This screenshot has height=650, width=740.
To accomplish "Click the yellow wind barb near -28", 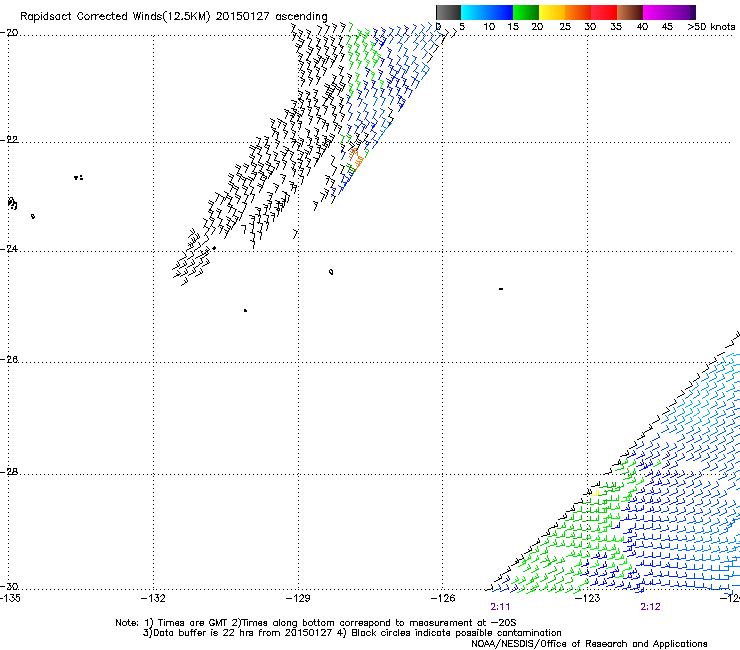I will click(x=597, y=493).
